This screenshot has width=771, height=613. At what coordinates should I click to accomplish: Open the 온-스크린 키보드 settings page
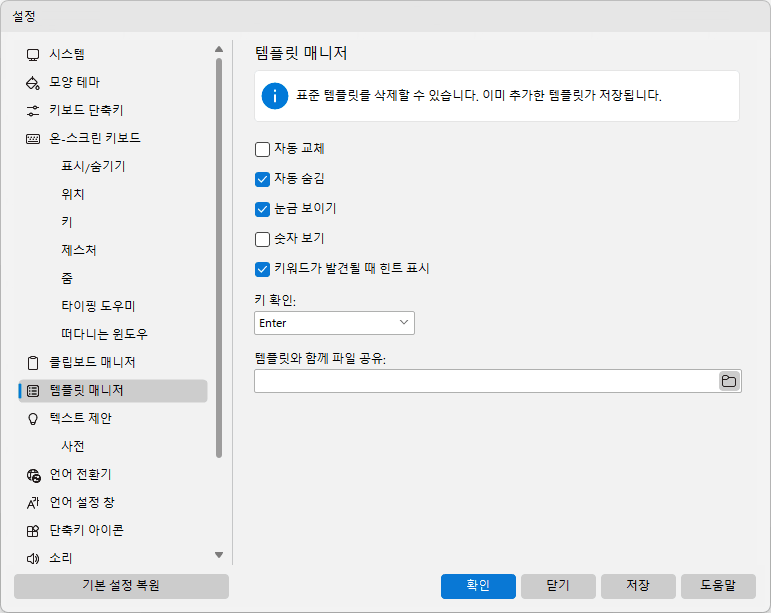[x=113, y=139]
